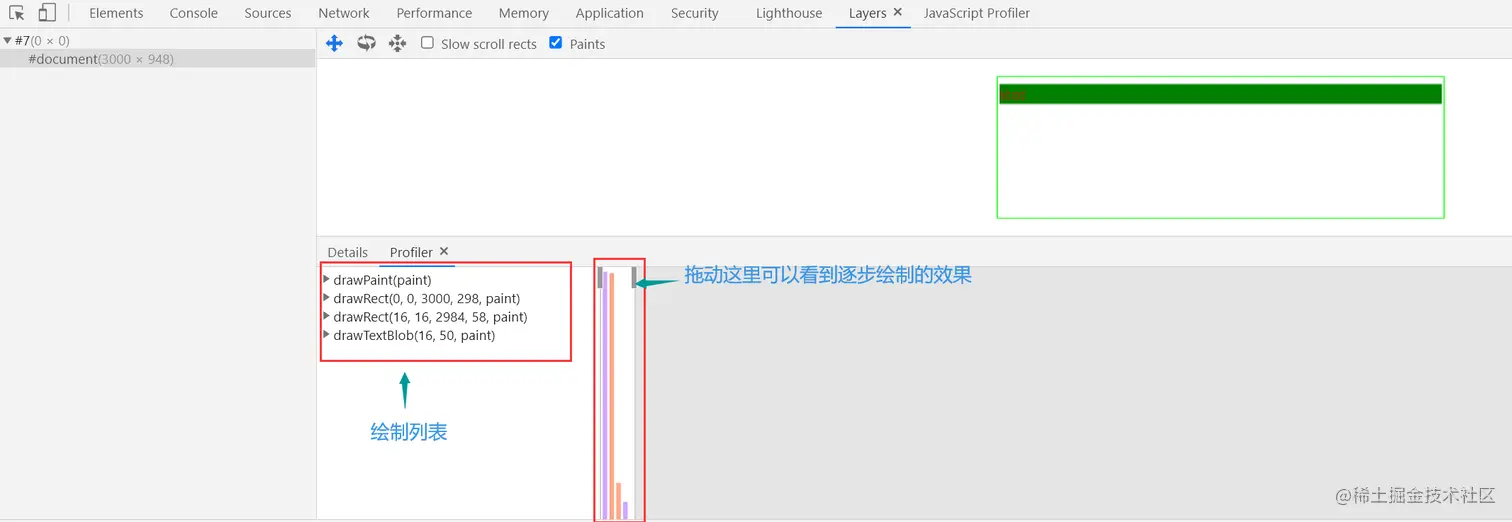The image size is (1512, 522).
Task: Open the Application tab
Action: coord(610,13)
